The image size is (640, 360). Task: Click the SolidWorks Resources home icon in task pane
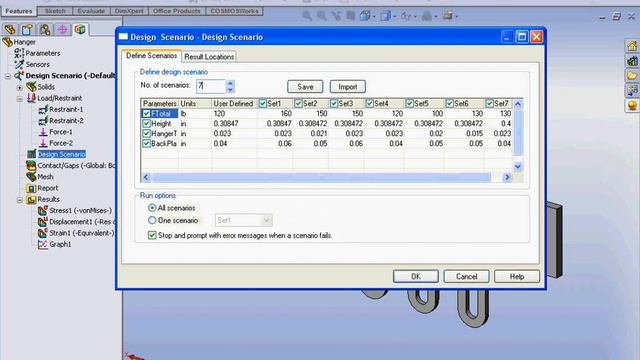(x=632, y=46)
